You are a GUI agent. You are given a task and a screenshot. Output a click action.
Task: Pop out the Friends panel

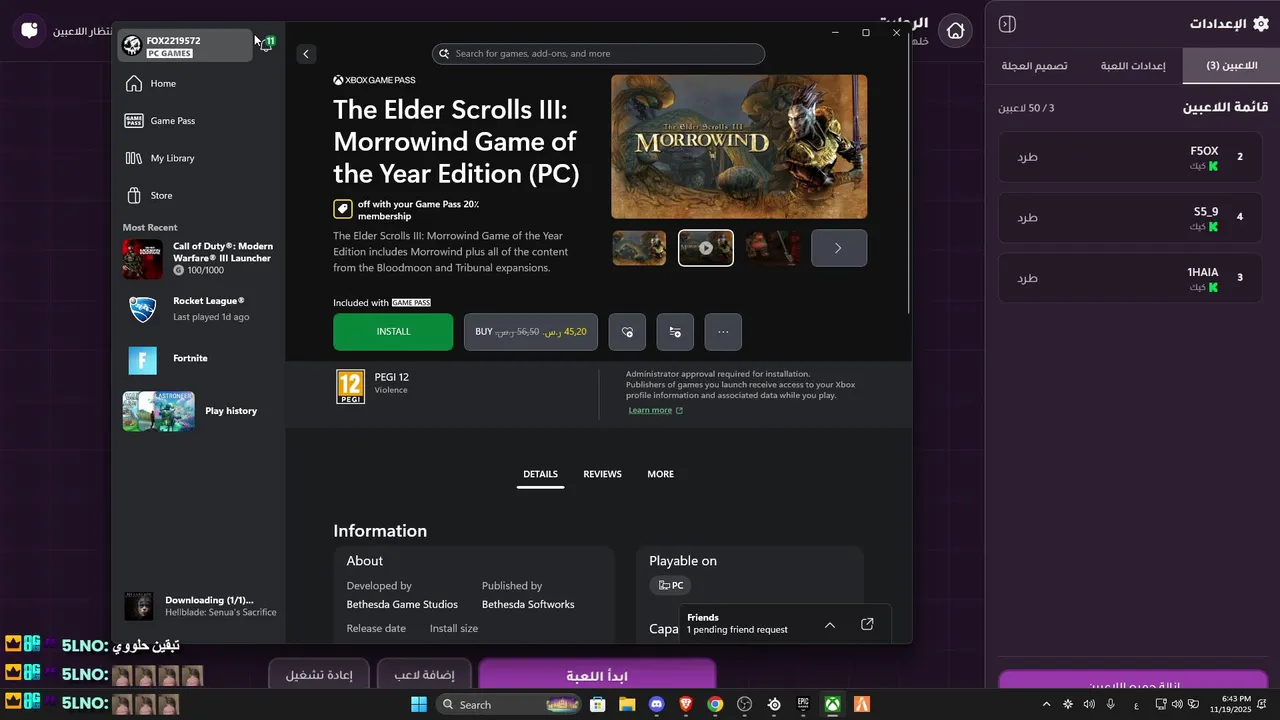pyautogui.click(x=867, y=624)
